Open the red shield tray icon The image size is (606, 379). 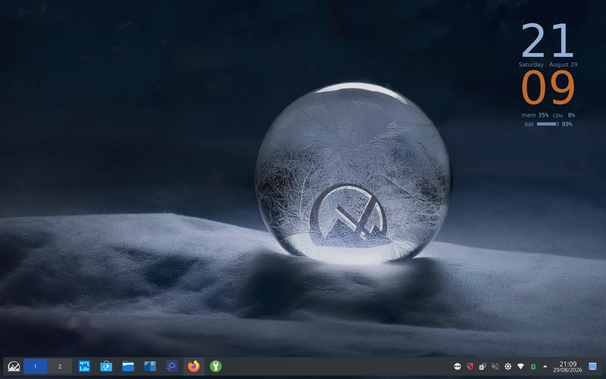[470, 366]
